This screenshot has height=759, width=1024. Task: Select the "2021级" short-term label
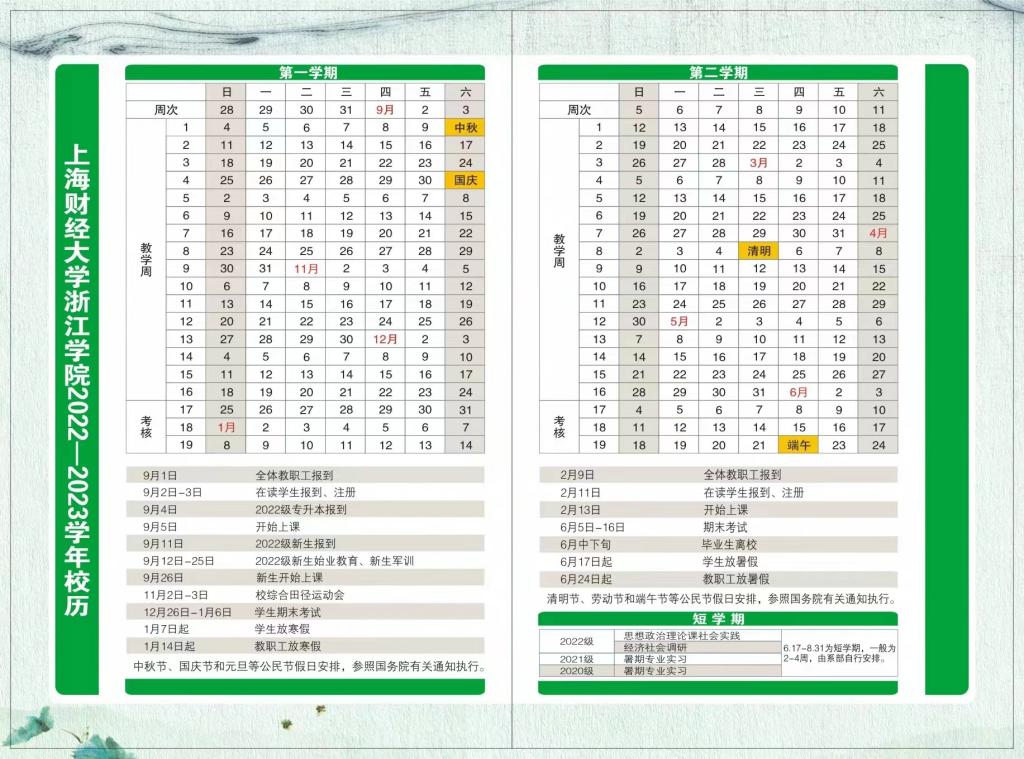coord(576,659)
